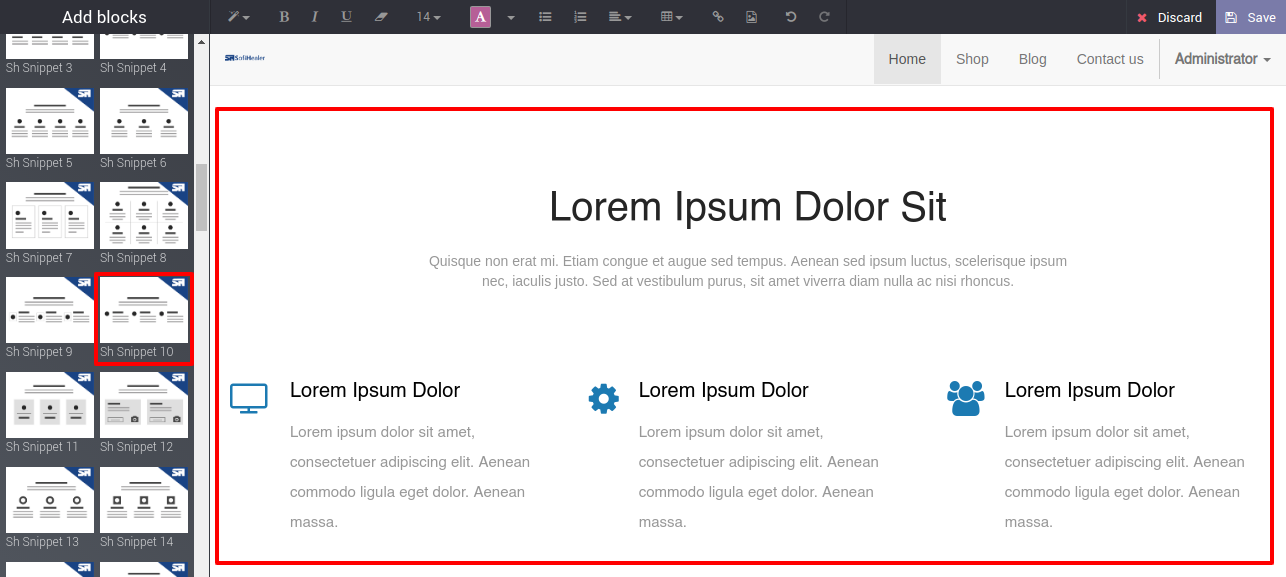Open the style magic wand dropdown
The image size is (1286, 577).
[x=238, y=17]
